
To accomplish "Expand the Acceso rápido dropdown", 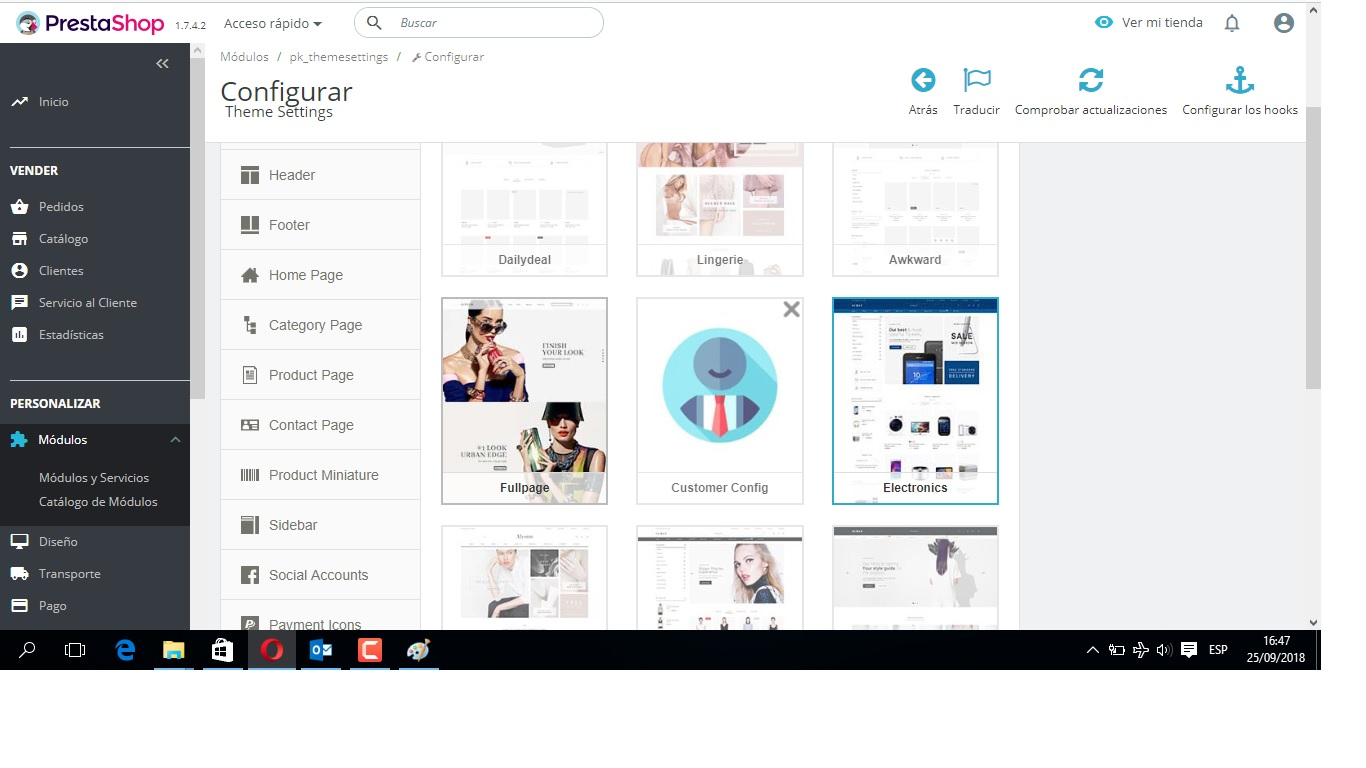I will point(273,23).
